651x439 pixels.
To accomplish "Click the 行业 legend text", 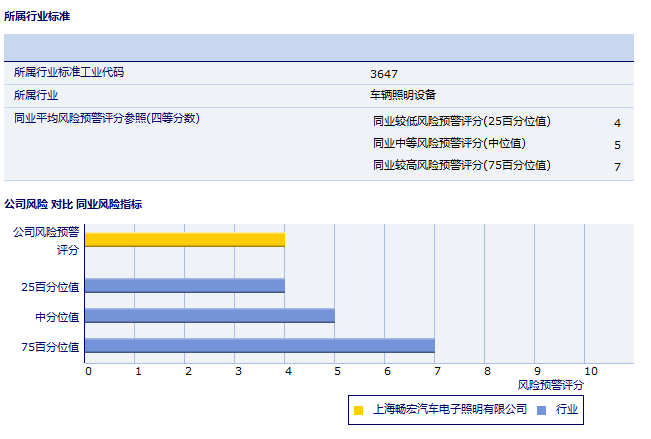I will (x=567, y=409).
